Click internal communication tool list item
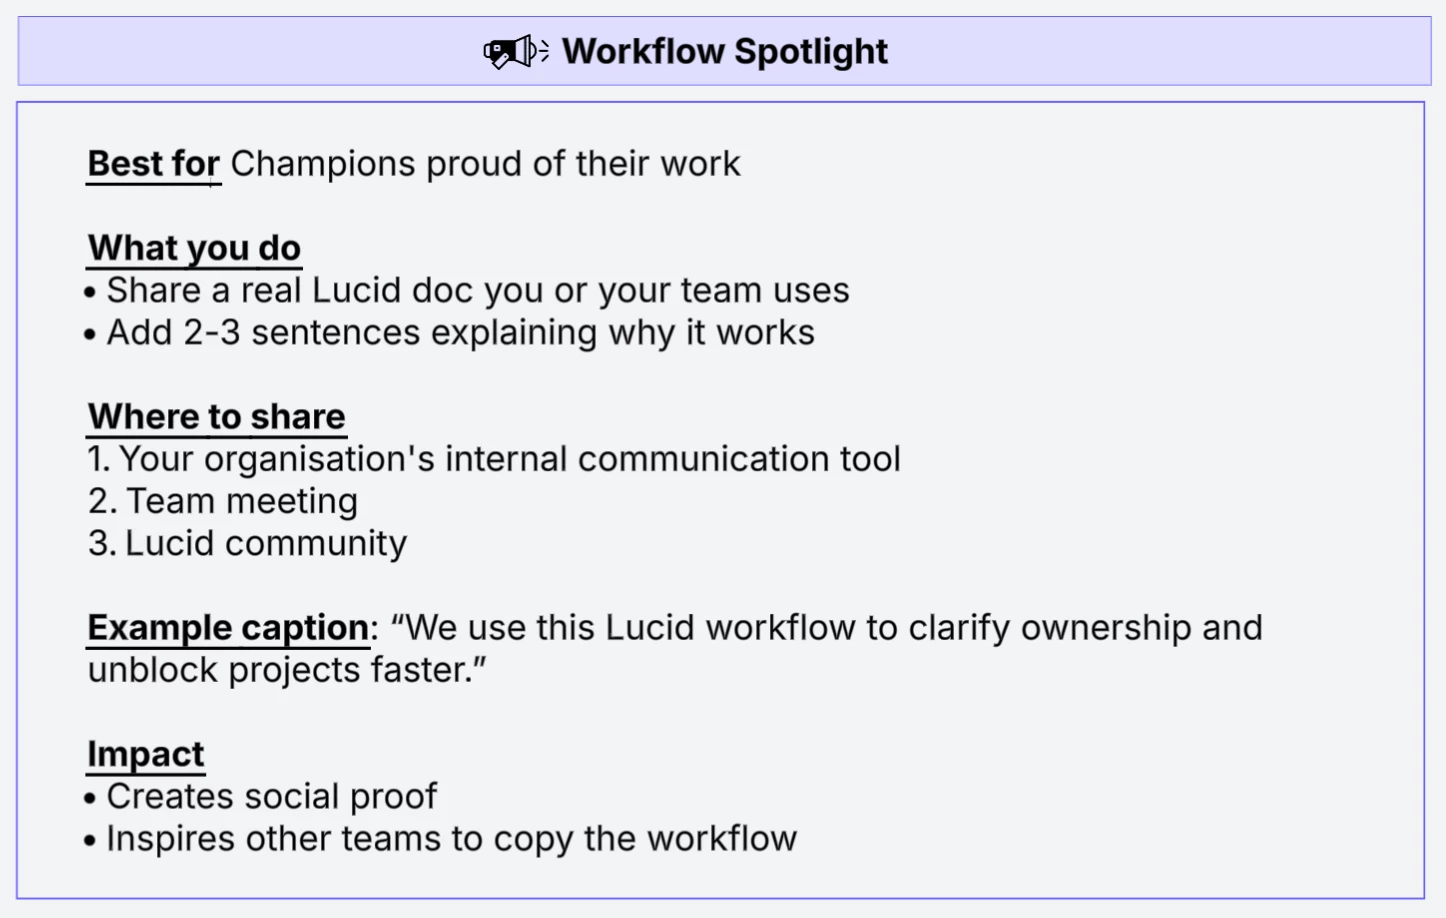Image resolution: width=1446 pixels, height=918 pixels. pyautogui.click(x=494, y=459)
